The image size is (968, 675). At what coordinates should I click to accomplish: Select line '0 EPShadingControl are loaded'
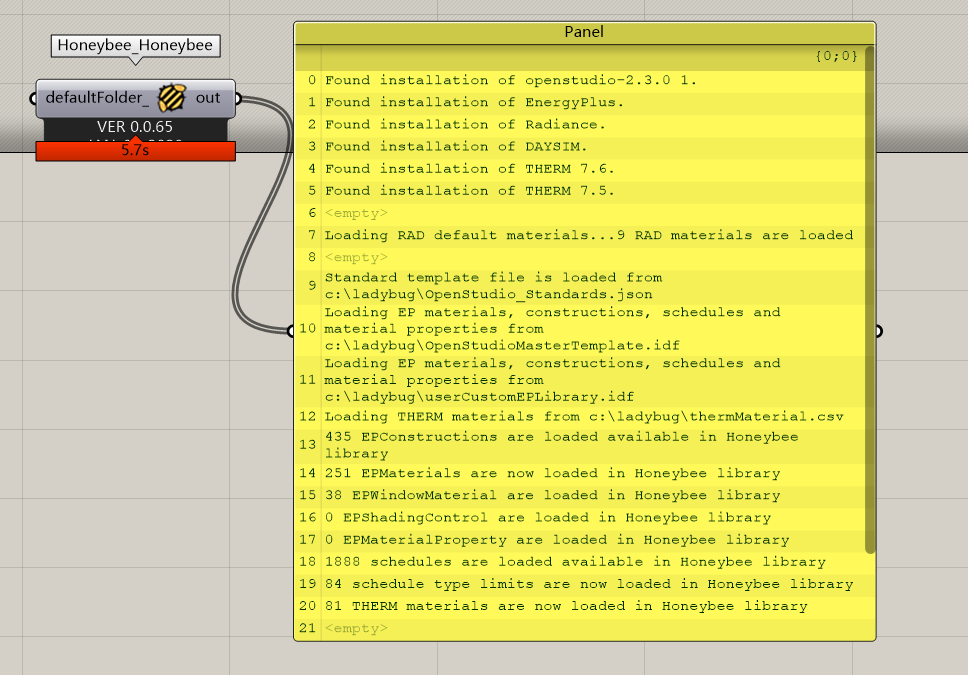548,518
